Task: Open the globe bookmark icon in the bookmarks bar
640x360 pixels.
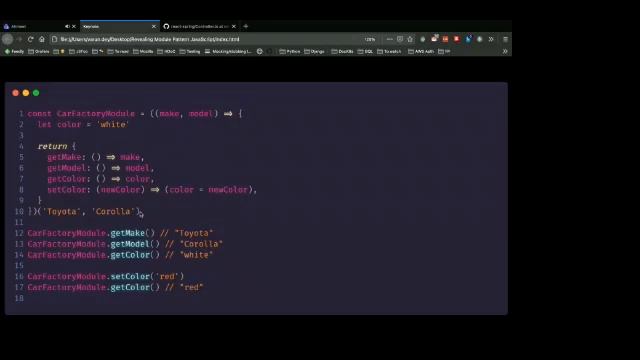Action: coord(260,51)
